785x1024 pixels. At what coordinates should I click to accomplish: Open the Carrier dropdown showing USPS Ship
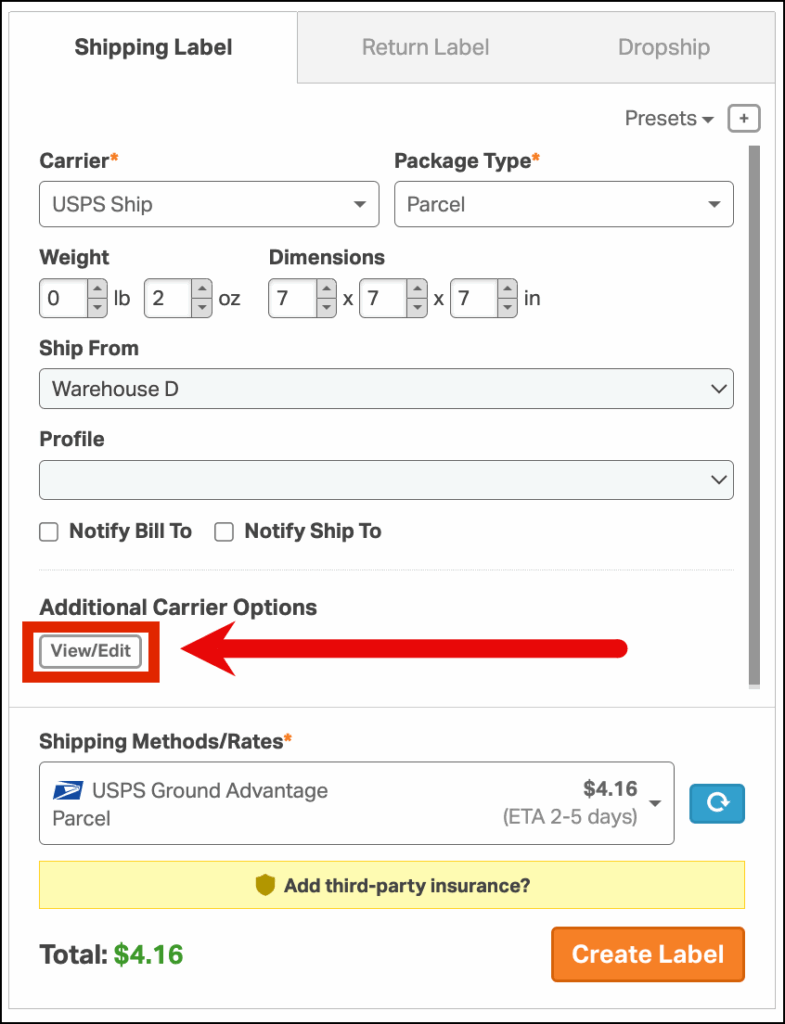tap(209, 204)
